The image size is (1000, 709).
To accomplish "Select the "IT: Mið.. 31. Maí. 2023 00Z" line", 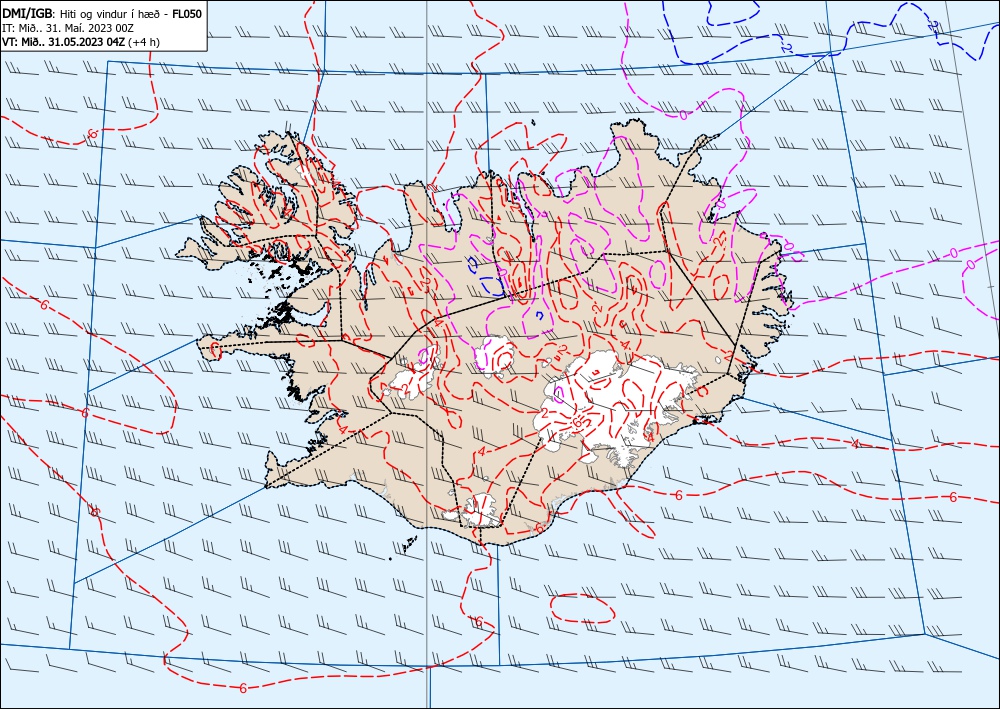I will pos(68,28).
